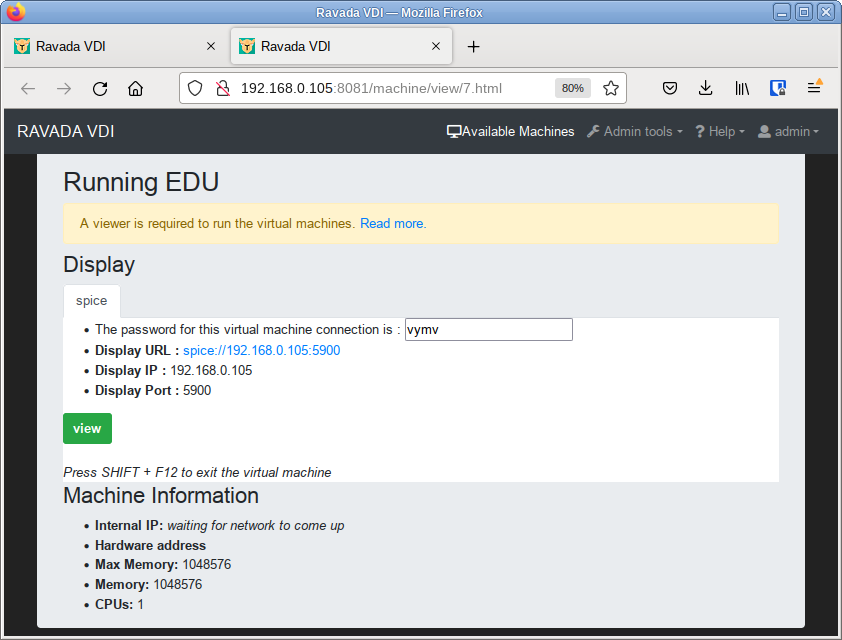Click the Firefox logo in title bar
The width and height of the screenshot is (842, 640).
[16, 12]
